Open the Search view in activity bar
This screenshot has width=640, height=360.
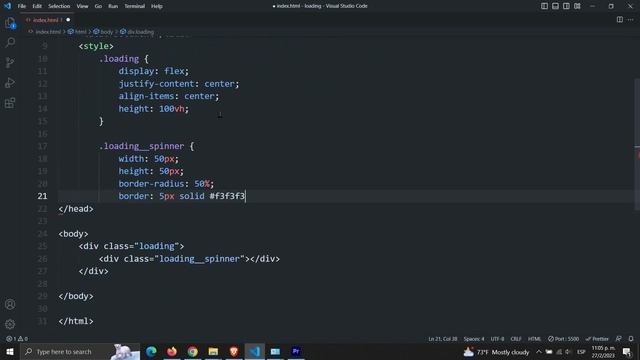pyautogui.click(x=10, y=42)
